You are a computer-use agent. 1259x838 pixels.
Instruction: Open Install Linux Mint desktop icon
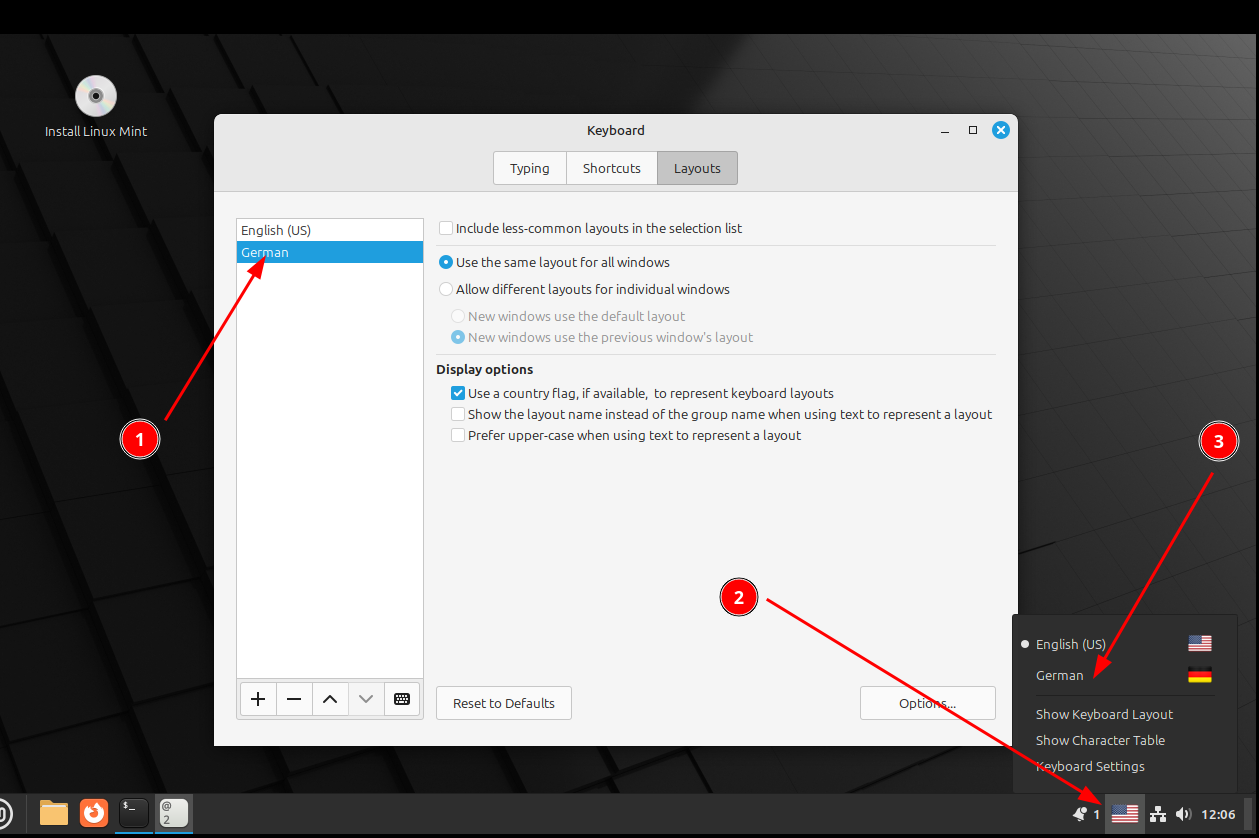tap(96, 107)
